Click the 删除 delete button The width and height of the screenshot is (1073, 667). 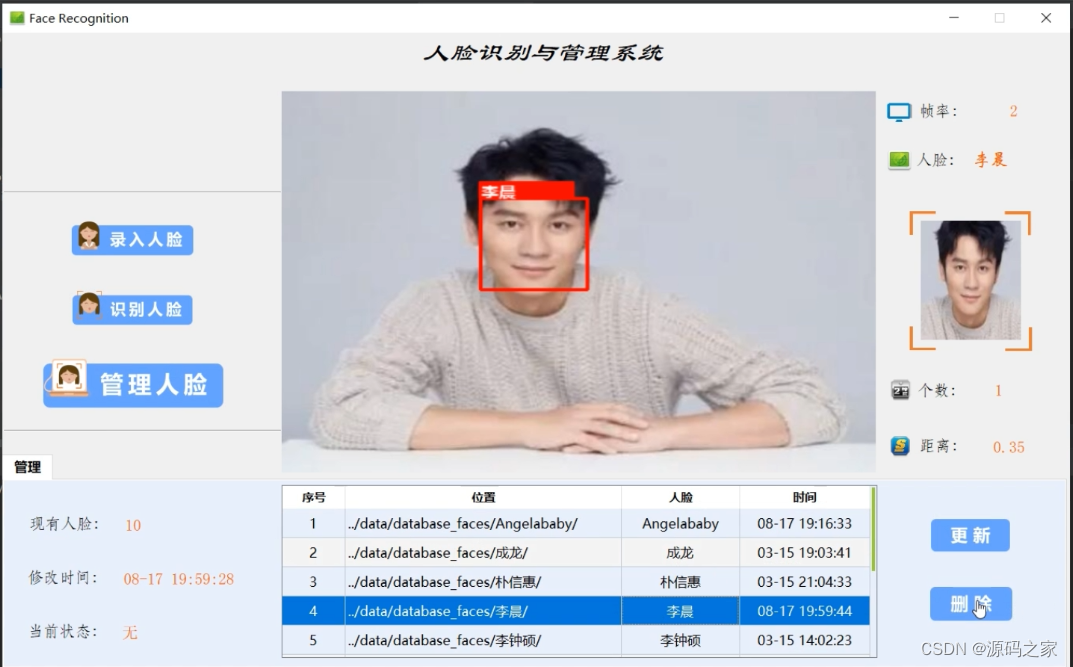click(970, 603)
